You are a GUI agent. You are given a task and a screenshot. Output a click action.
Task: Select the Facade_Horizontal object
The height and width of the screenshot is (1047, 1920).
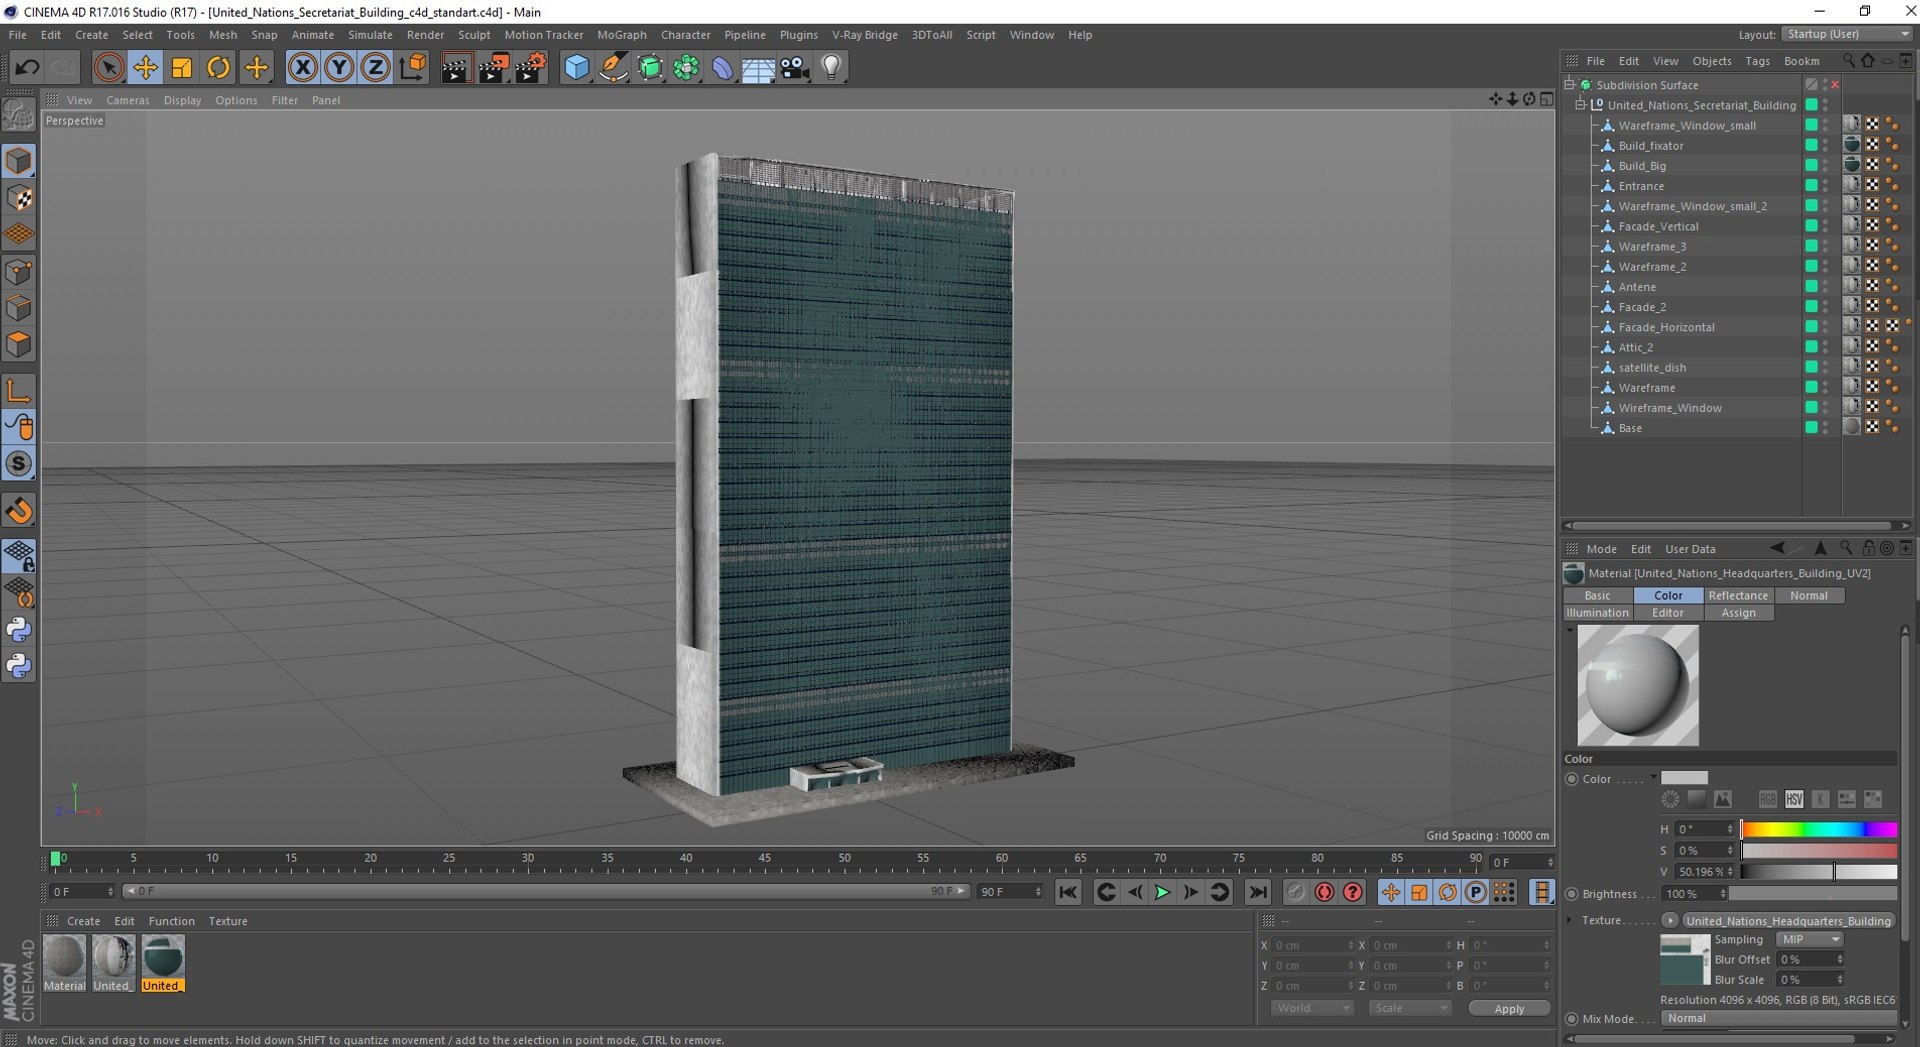tap(1666, 327)
